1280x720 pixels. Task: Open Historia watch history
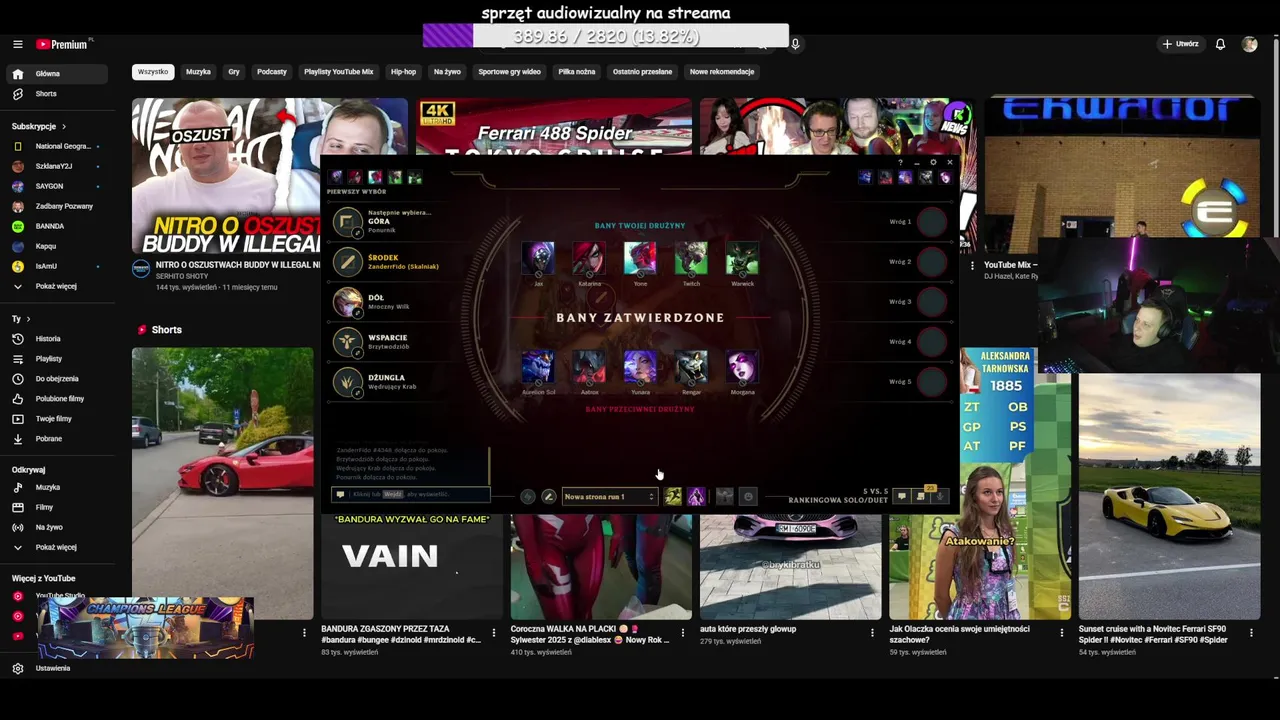pos(58,339)
